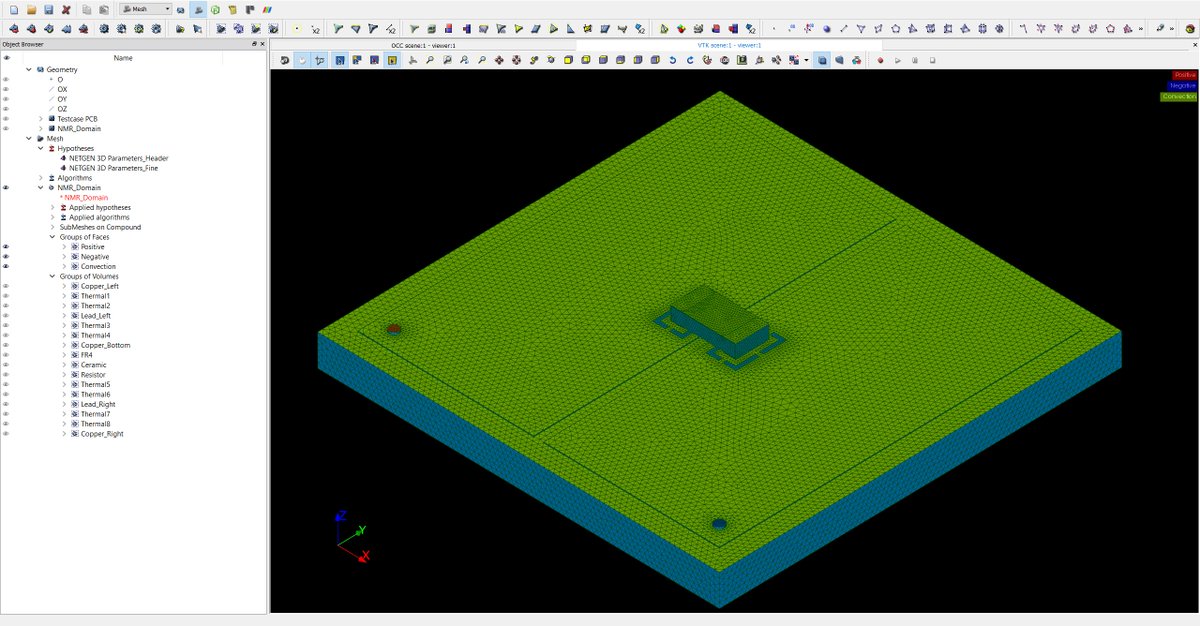Click the red Start Recording button
This screenshot has height=626, width=1200.
pyautogui.click(x=880, y=60)
